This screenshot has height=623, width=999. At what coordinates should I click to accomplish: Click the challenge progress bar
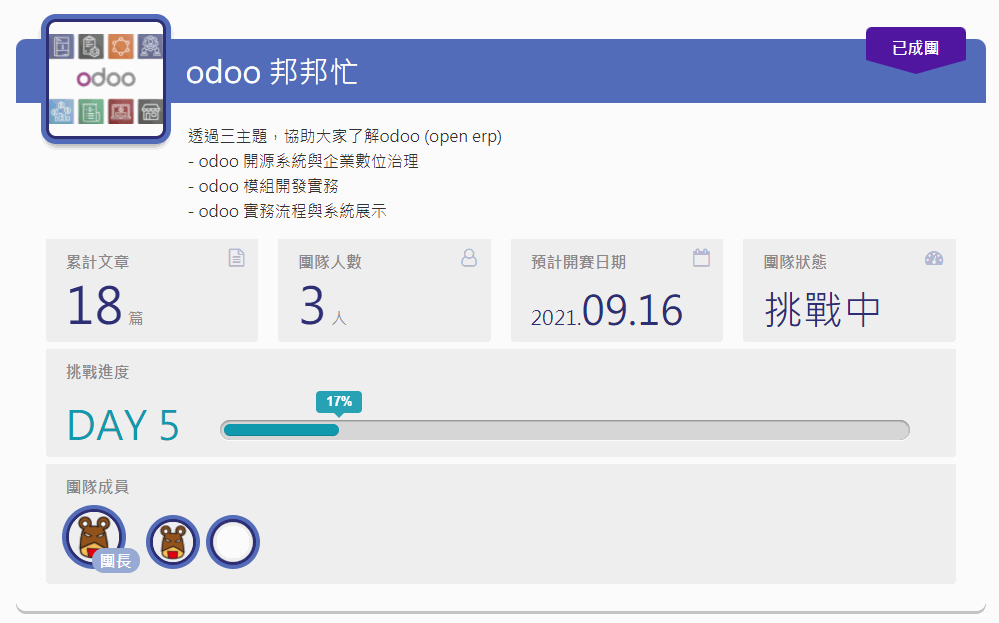565,429
